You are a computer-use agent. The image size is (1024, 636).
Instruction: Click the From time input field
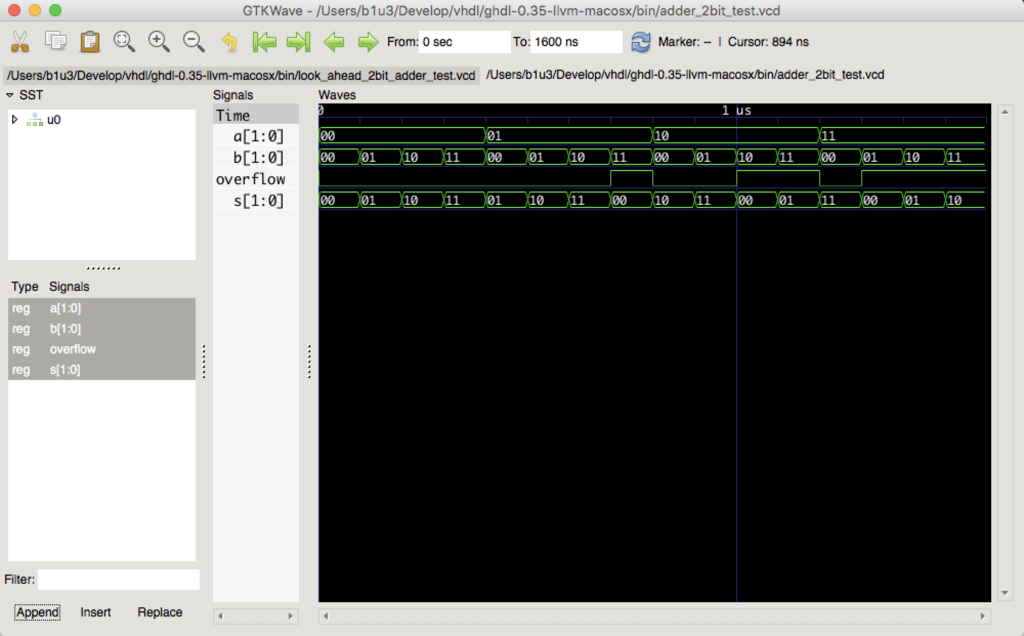pos(464,42)
